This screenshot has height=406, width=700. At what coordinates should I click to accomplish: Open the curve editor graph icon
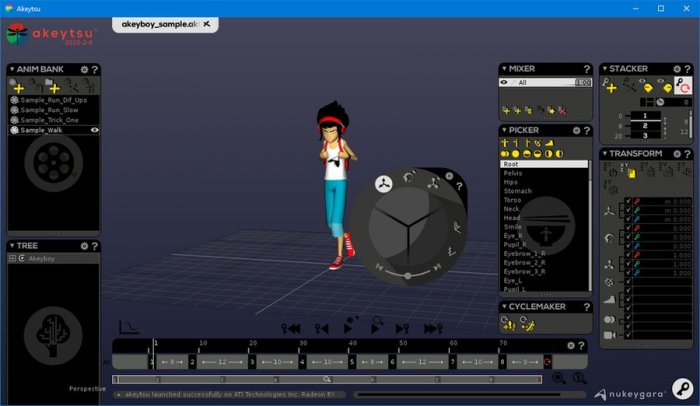pyautogui.click(x=129, y=326)
